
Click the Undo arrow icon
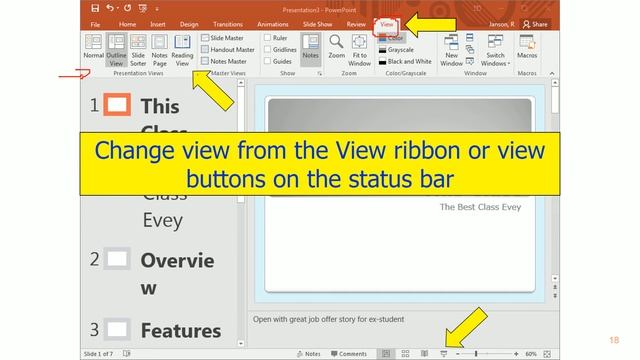click(x=109, y=8)
